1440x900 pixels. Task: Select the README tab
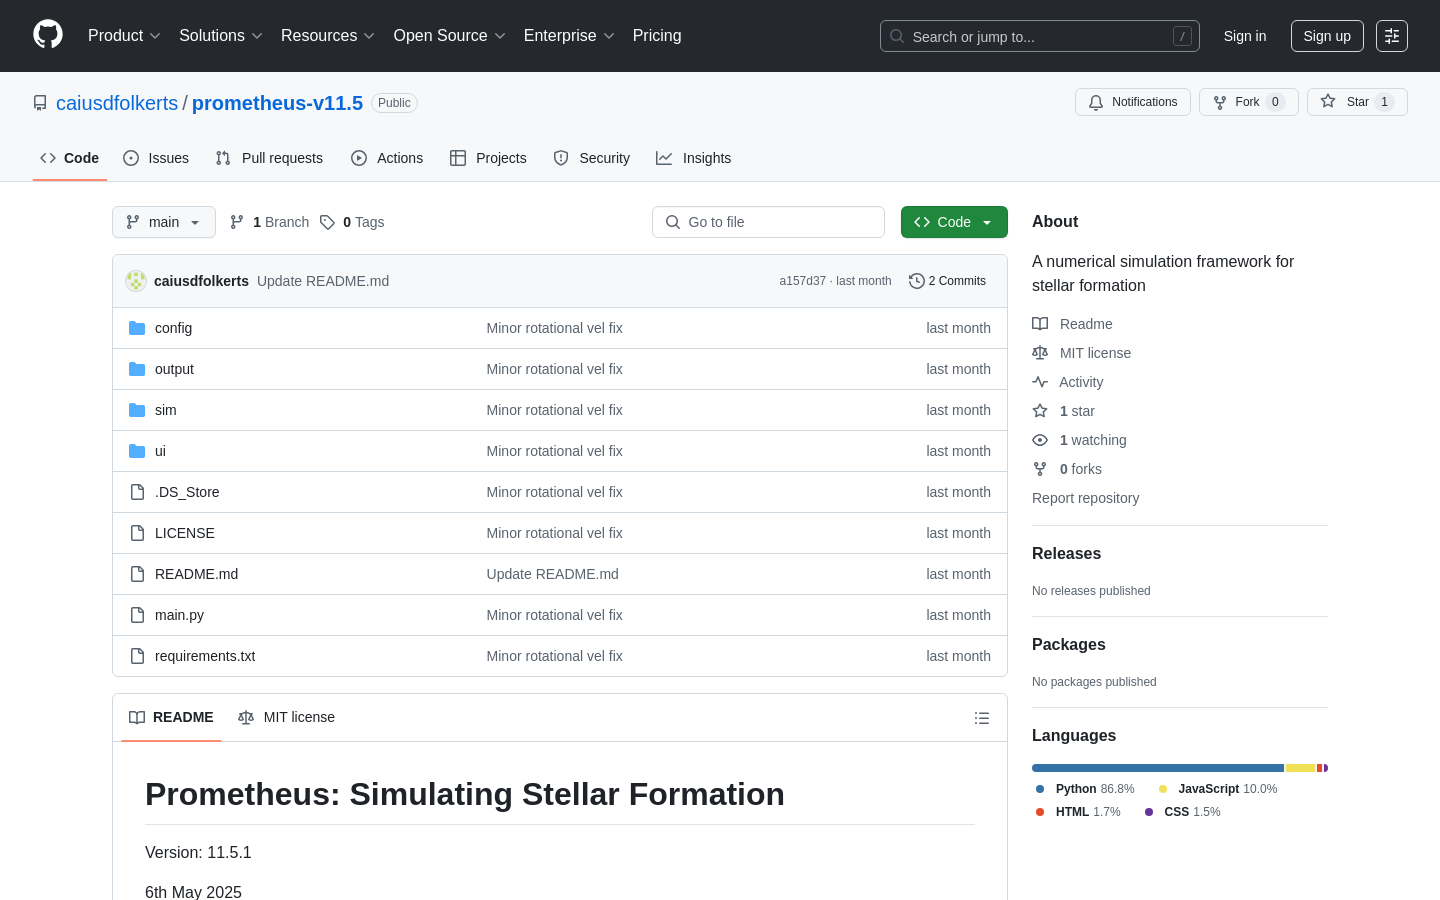pyautogui.click(x=171, y=717)
